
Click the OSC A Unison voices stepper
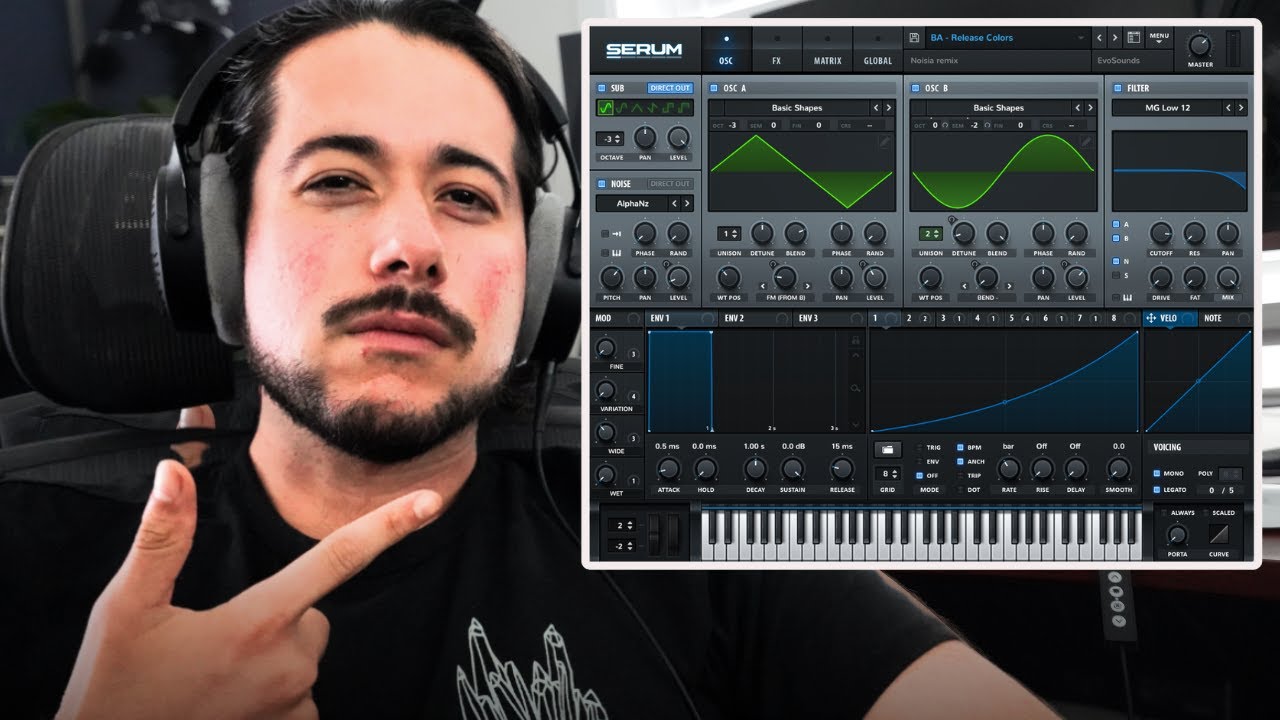tap(729, 234)
